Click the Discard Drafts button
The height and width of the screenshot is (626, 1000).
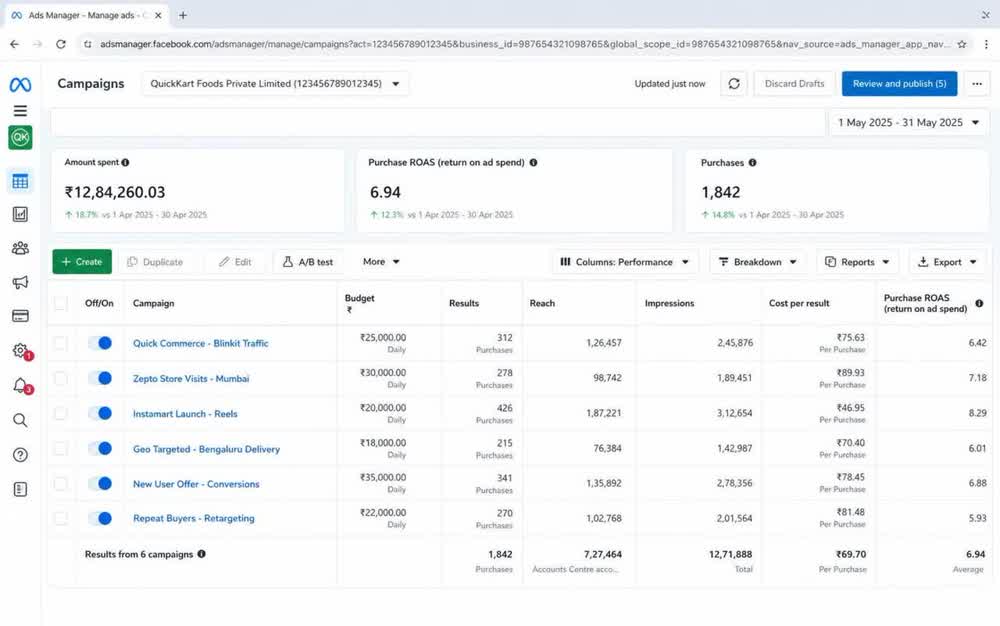pos(794,84)
